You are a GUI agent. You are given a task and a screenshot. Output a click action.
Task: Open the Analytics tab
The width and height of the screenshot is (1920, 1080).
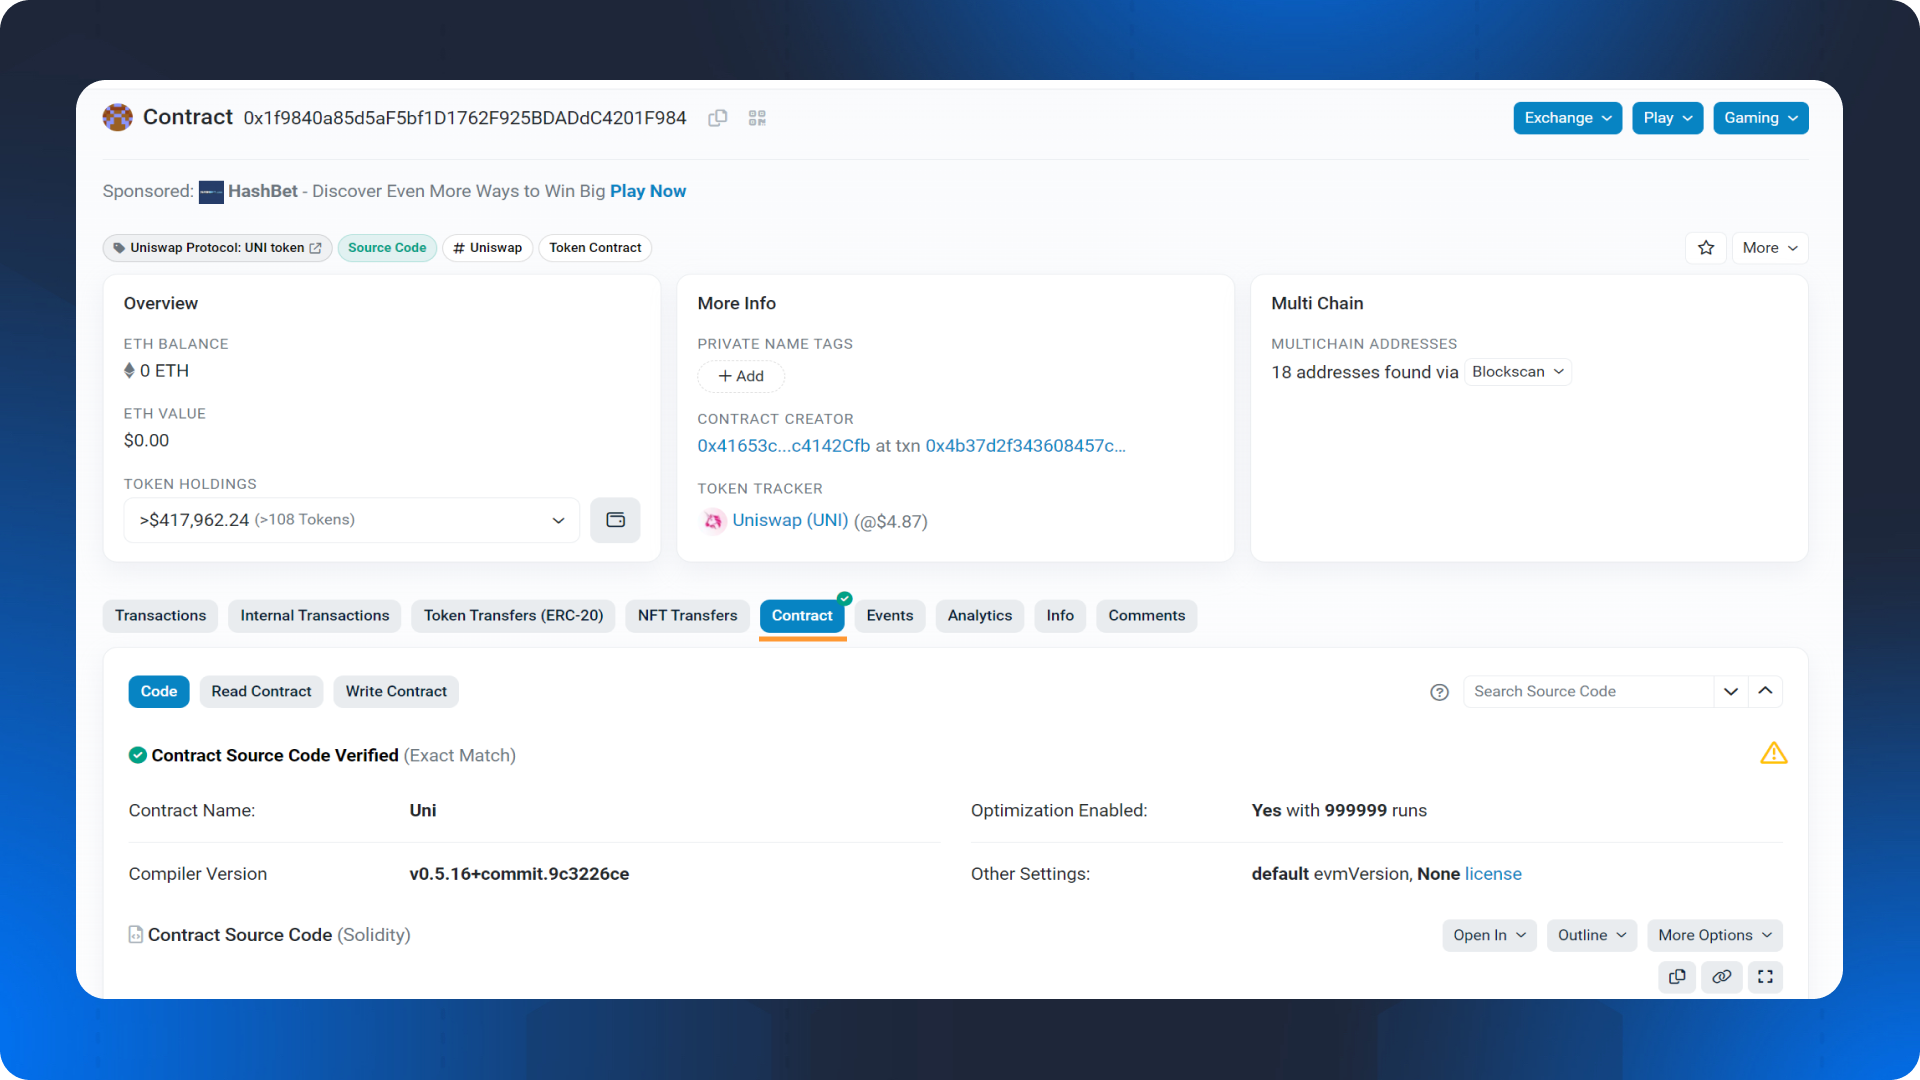click(x=979, y=616)
